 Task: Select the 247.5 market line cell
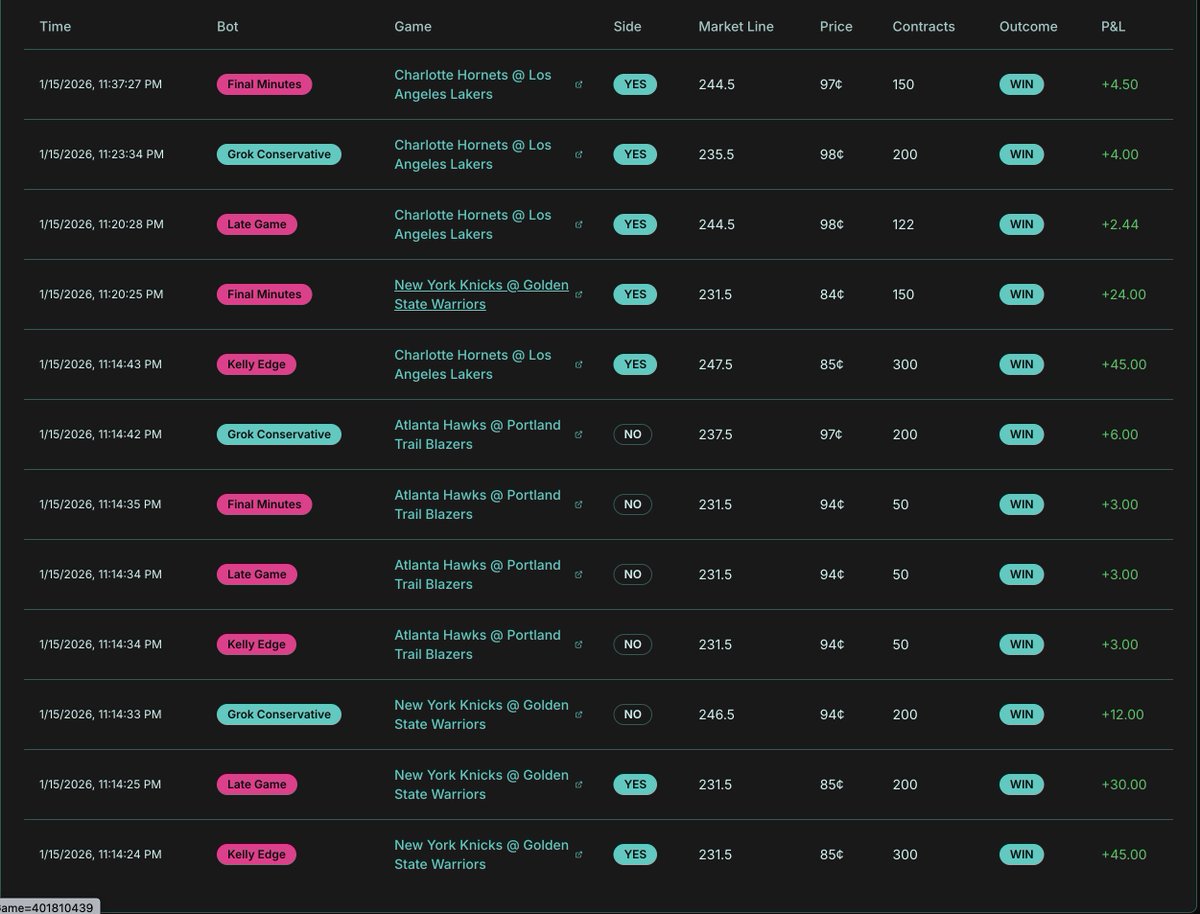[x=715, y=365]
